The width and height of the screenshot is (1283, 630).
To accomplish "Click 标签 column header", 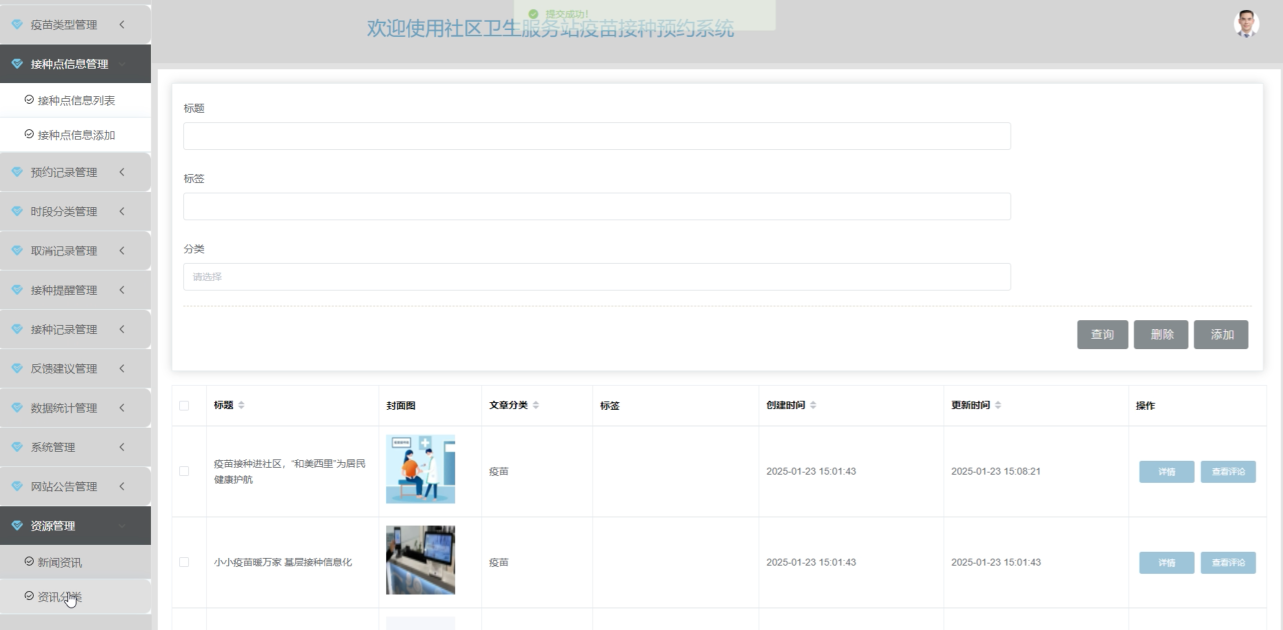I will pos(610,405).
